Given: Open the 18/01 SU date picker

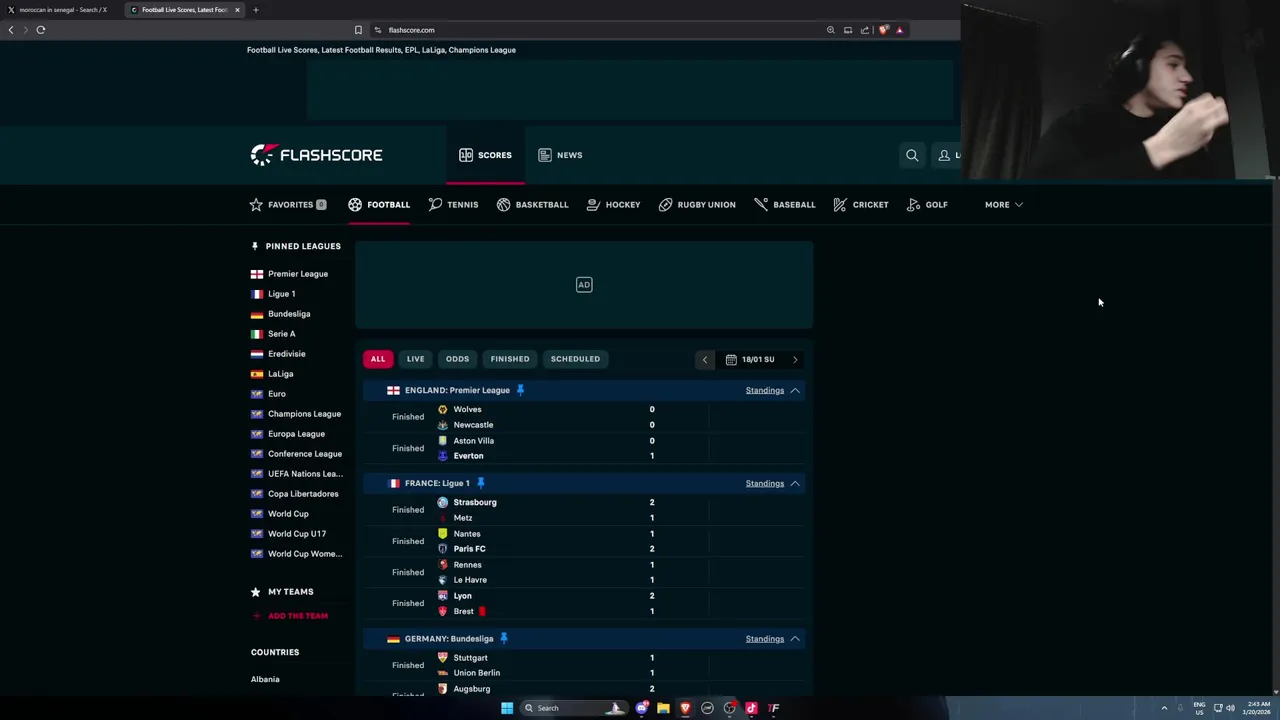Looking at the screenshot, I should click(750, 359).
